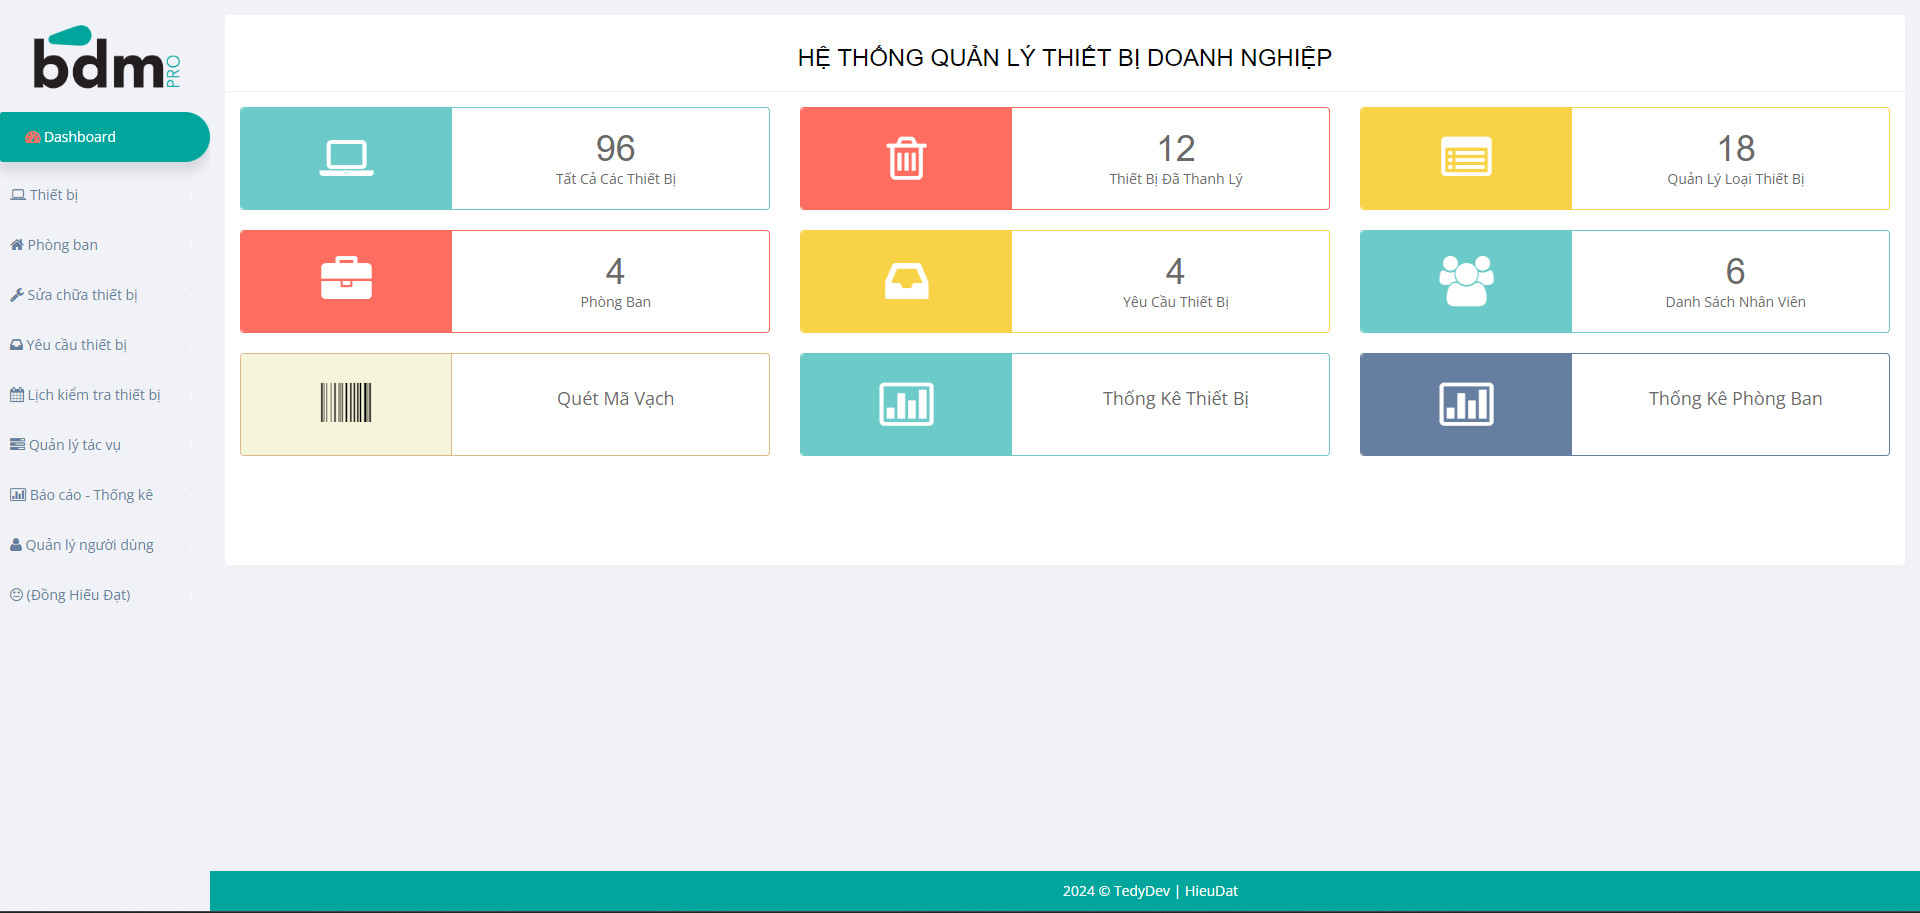The width and height of the screenshot is (1920, 913).
Task: Click the user icon beside Quản lý người dùng
Action: (16, 545)
